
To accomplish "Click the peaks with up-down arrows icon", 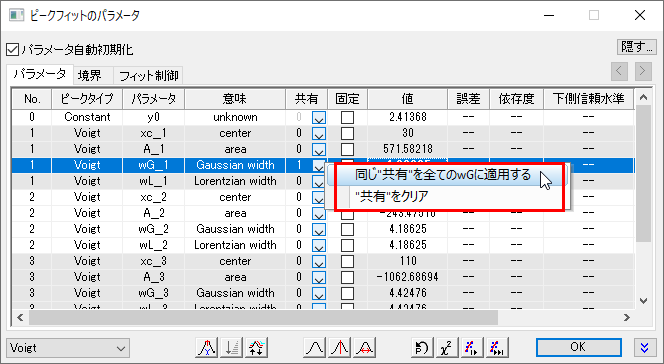I will coord(256,347).
